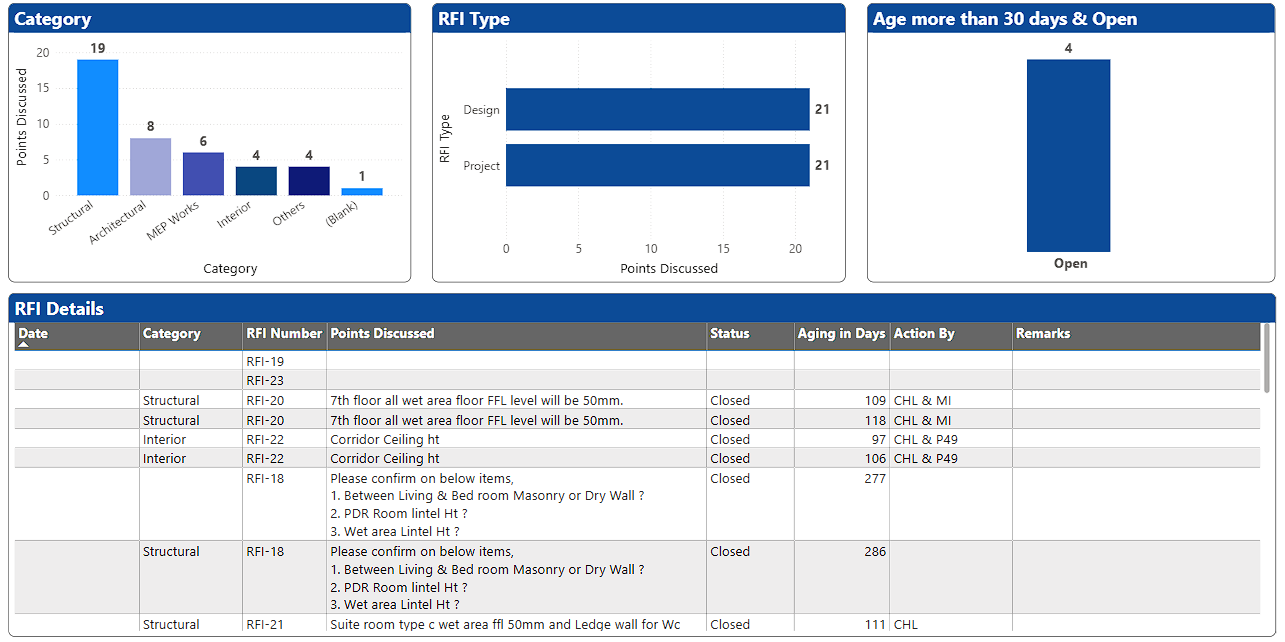Pick the Interior category bar
Screen dimensions: 1285x642
[256, 181]
